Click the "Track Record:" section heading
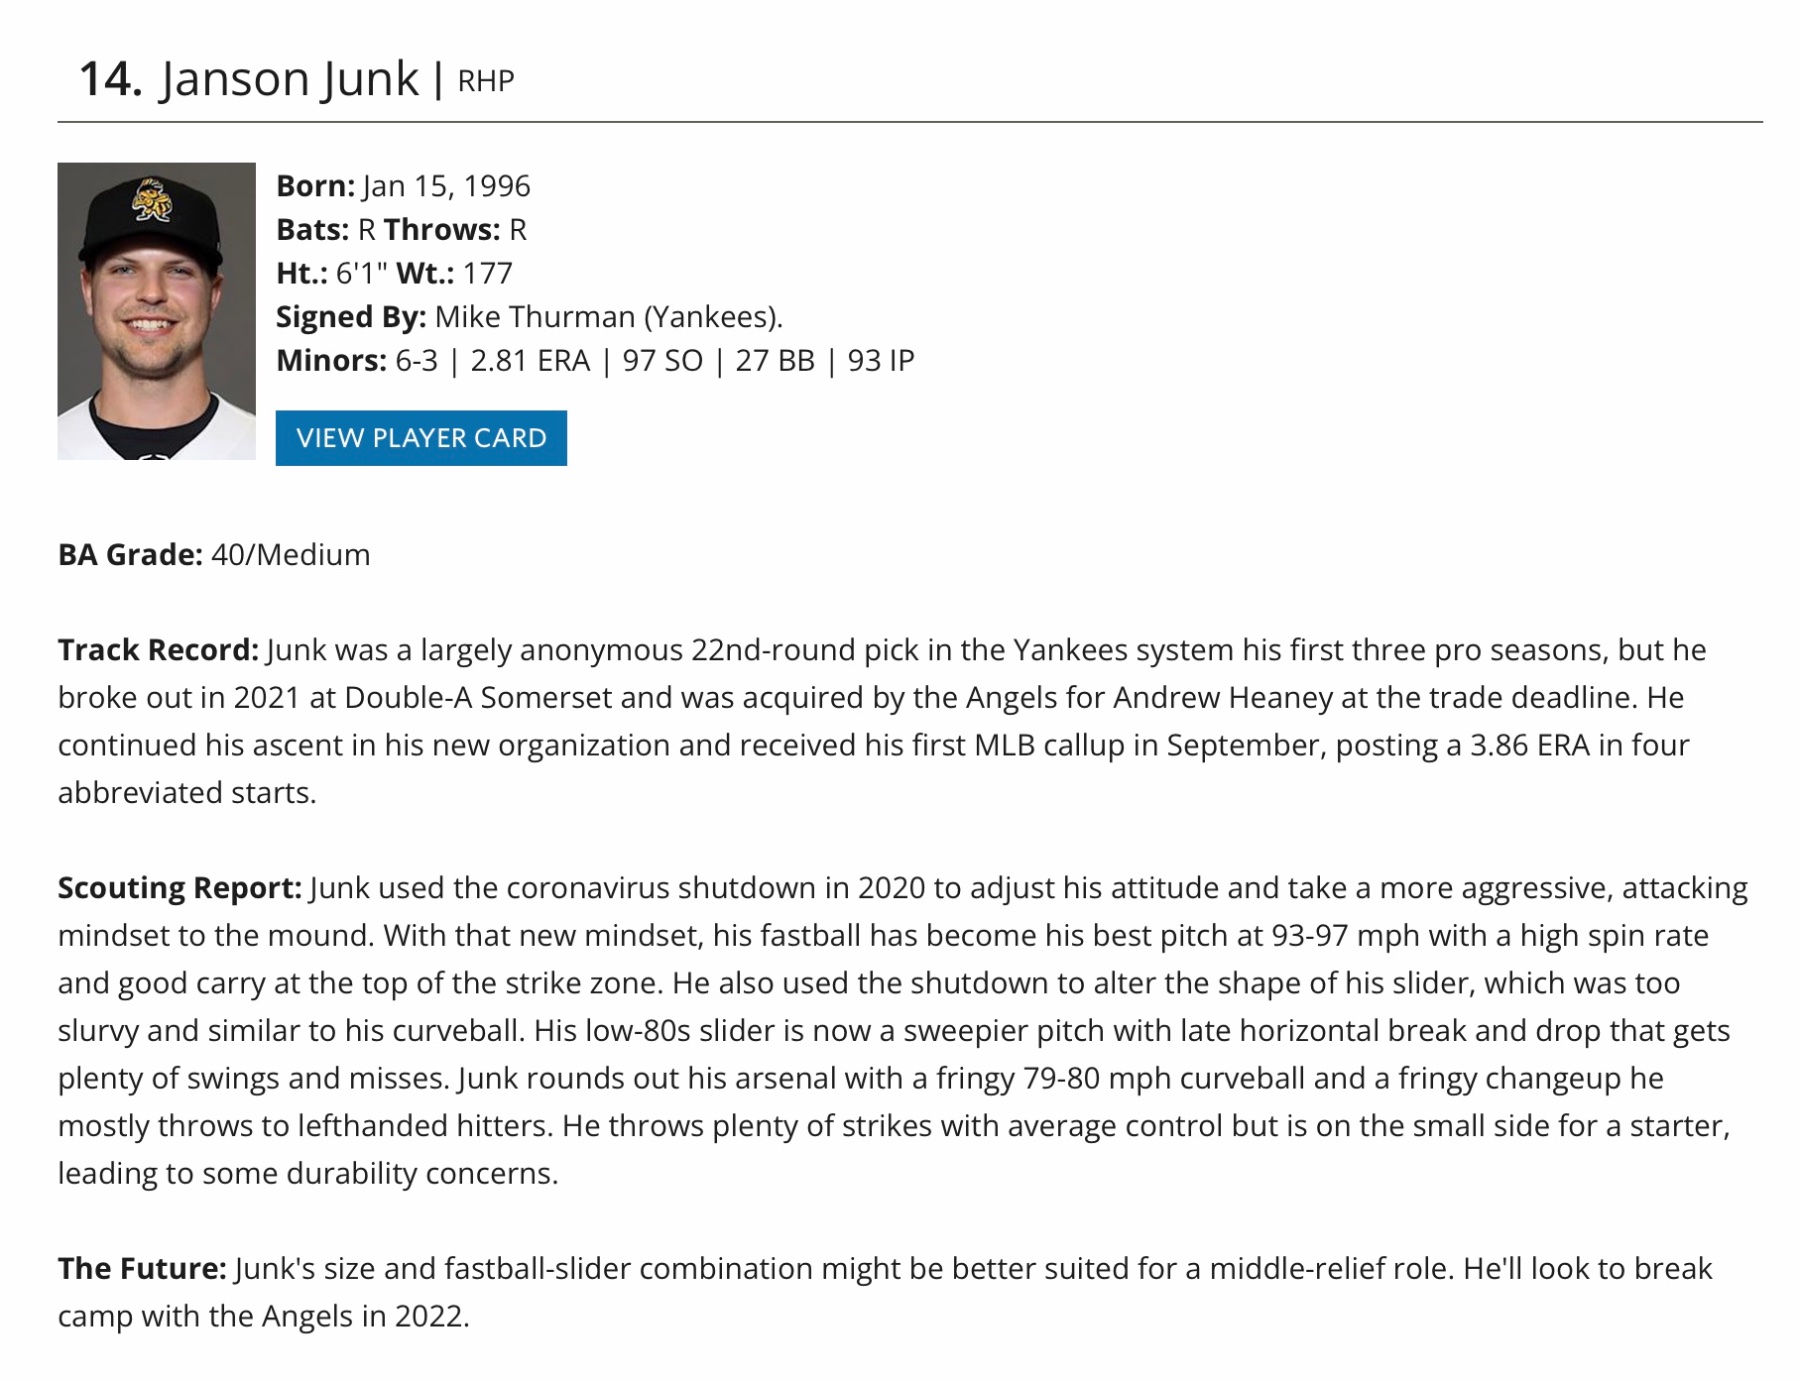Screen dimensions: 1800x1381 (158, 650)
